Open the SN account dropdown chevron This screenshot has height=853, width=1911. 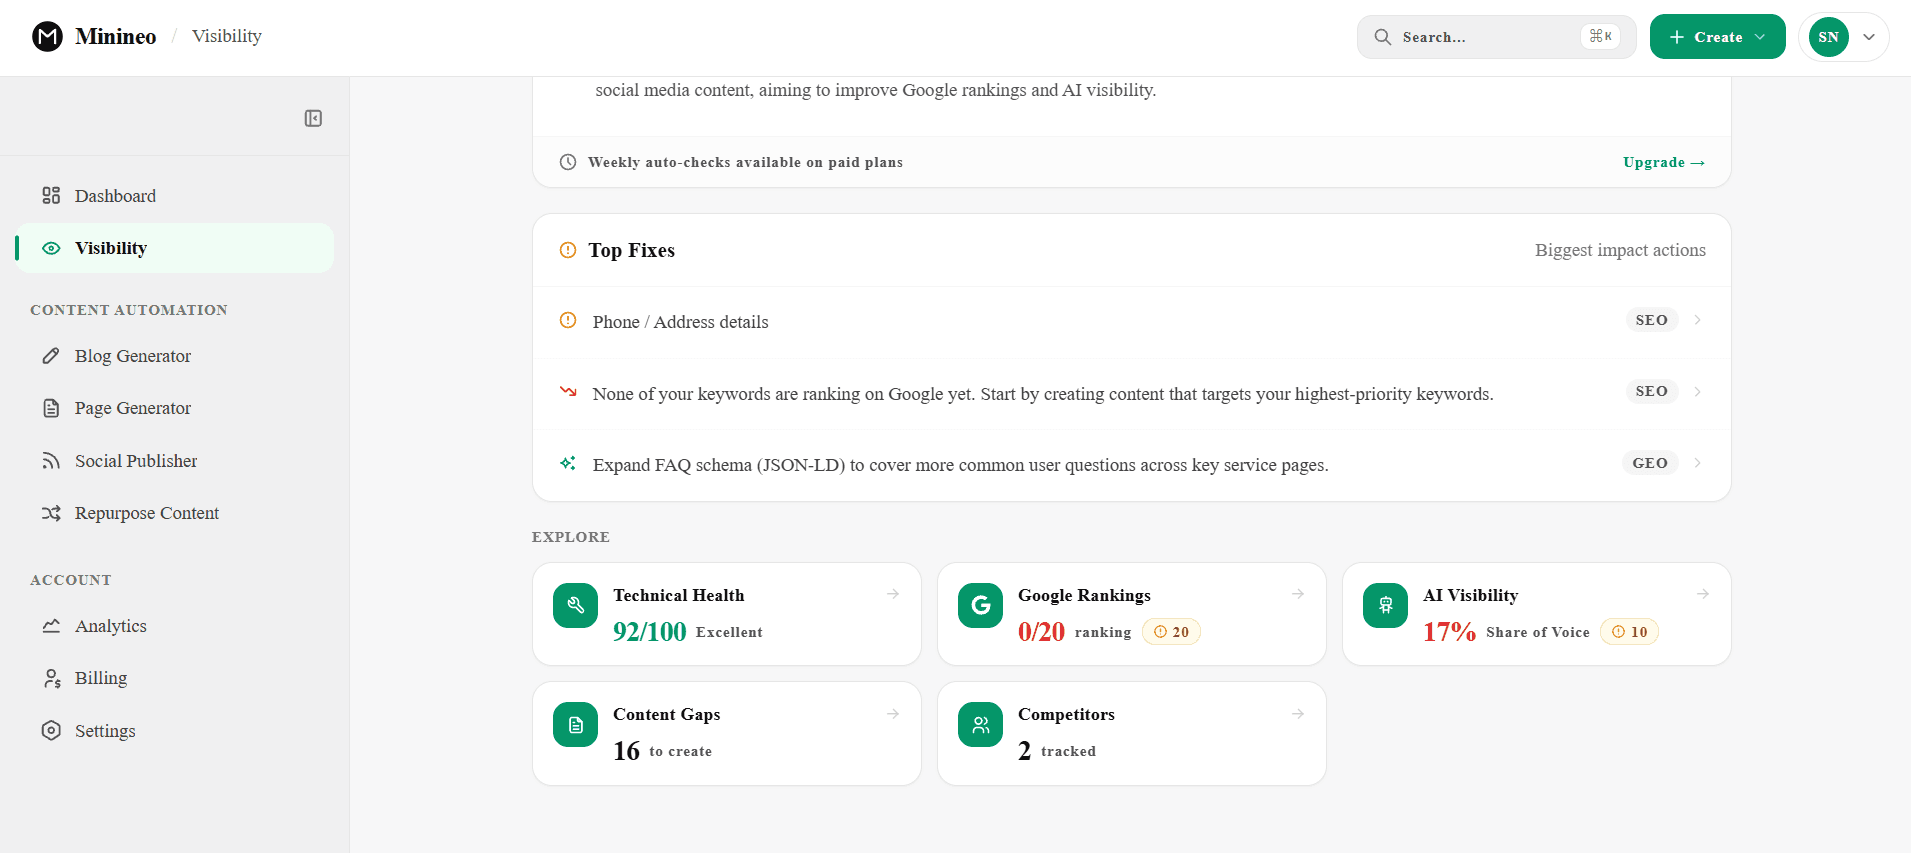[x=1868, y=37]
